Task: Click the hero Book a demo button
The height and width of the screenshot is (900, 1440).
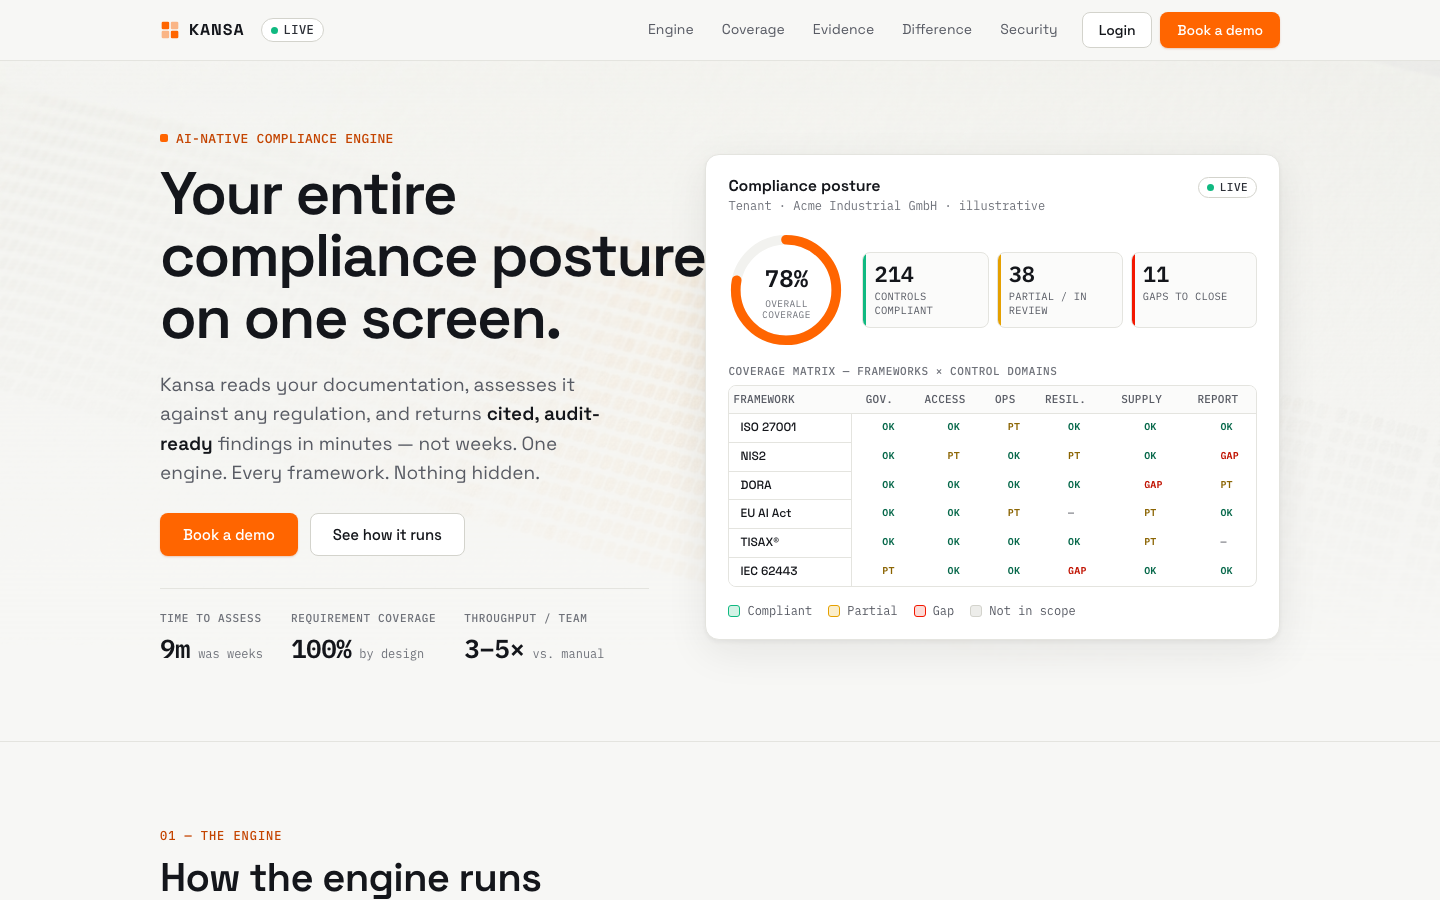Action: pos(229,535)
